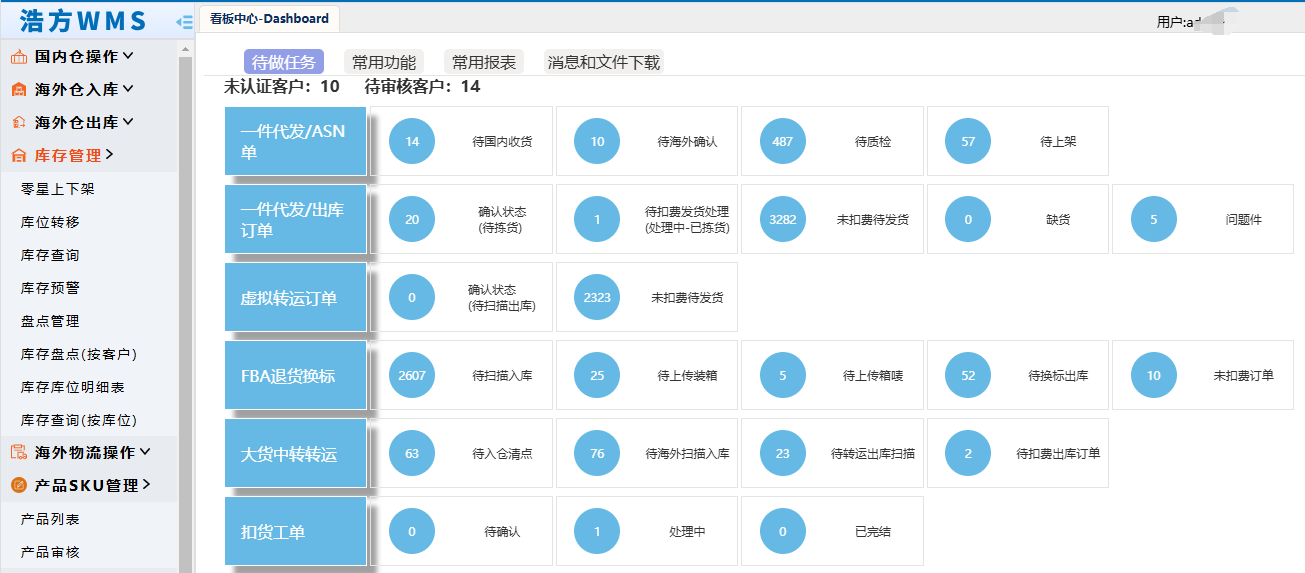Open the 52 待换标出库 count circle
The image size is (1305, 573).
968,376
